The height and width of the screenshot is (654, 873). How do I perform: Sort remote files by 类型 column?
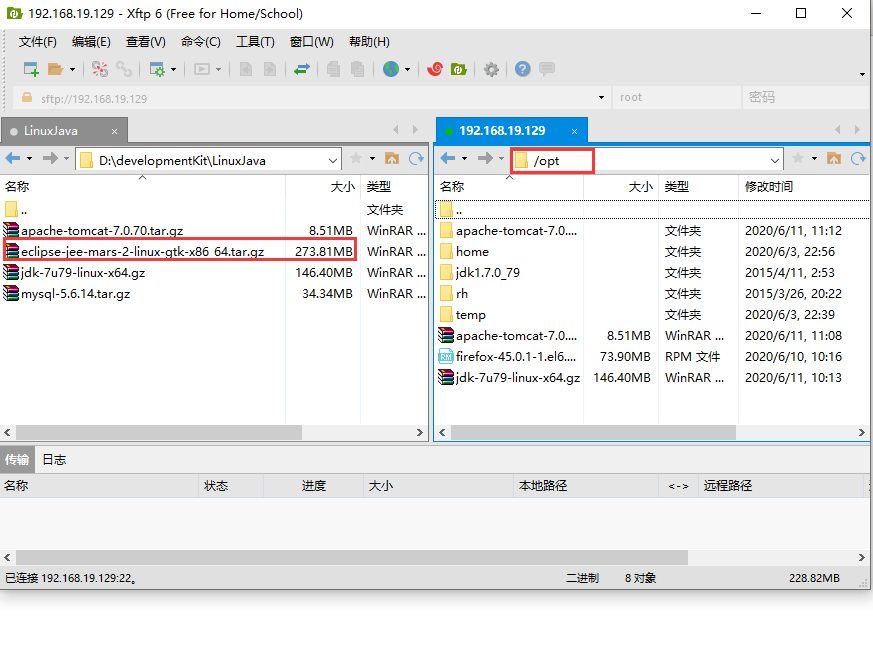coord(699,186)
